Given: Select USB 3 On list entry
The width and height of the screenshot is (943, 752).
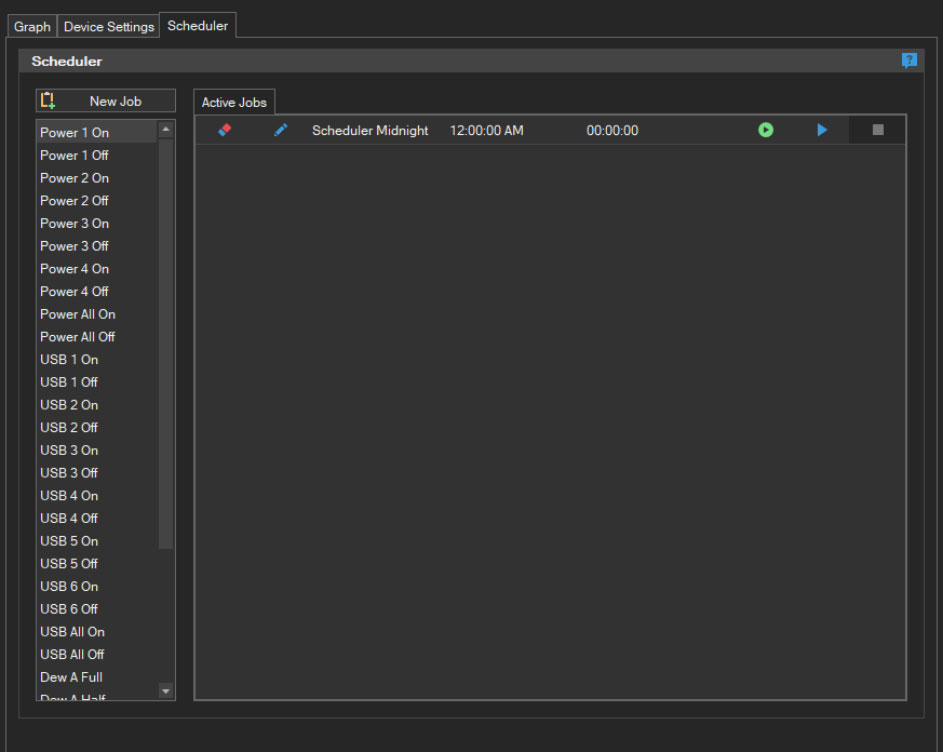Looking at the screenshot, I should coord(97,450).
